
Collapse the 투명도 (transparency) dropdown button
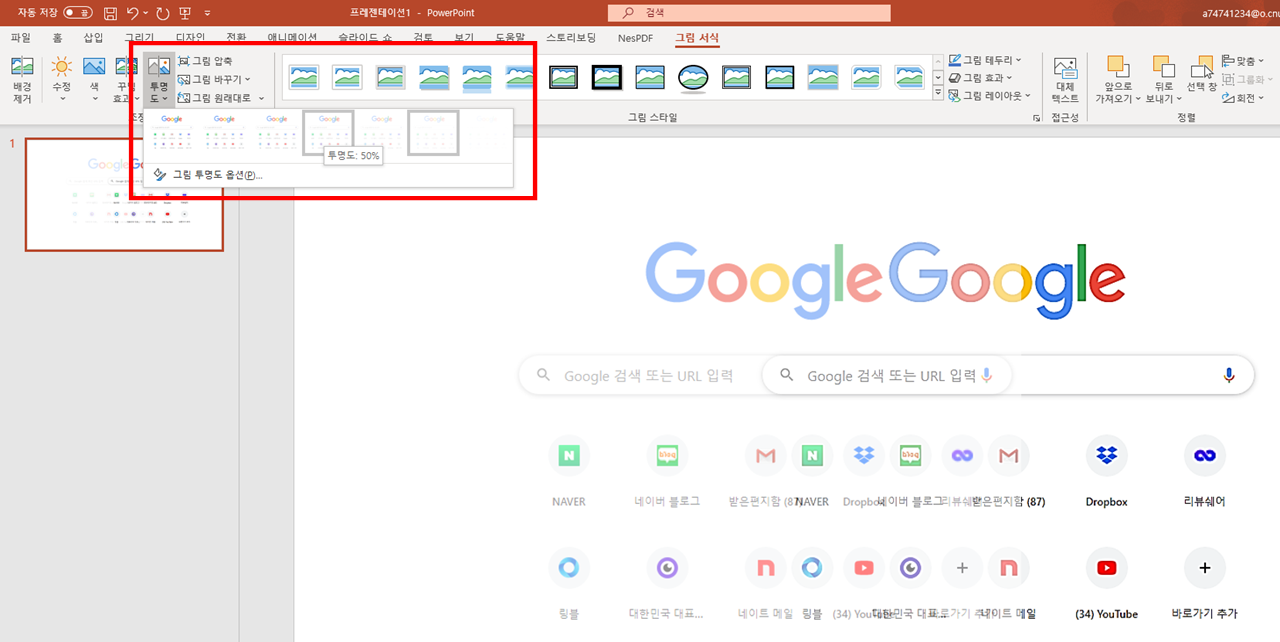point(159,80)
